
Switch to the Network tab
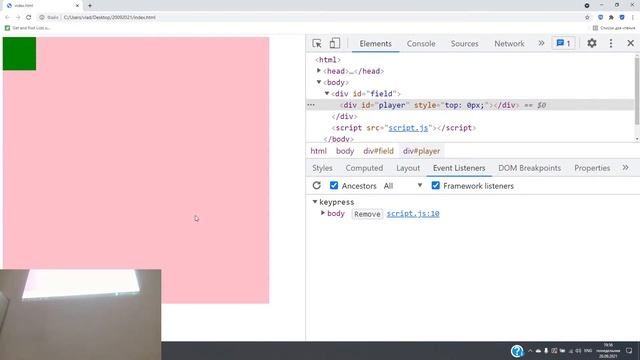tap(509, 43)
